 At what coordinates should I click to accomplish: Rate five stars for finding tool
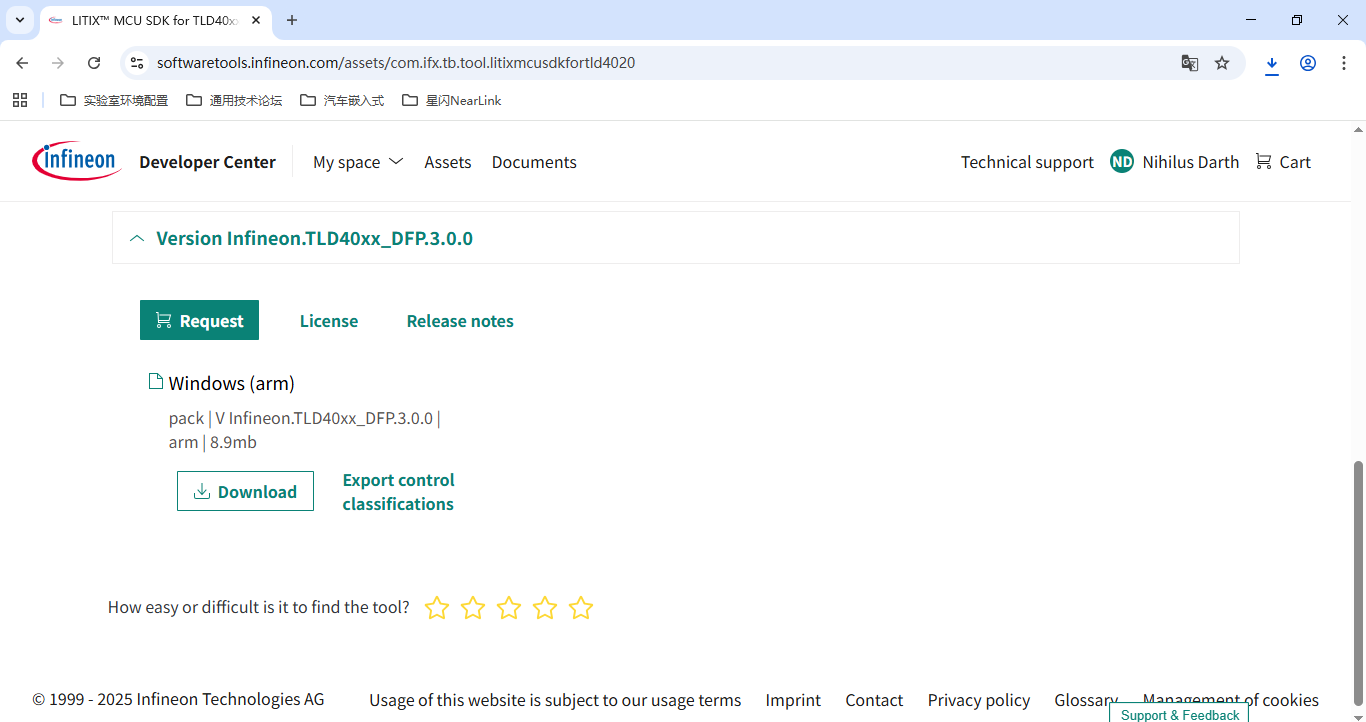581,607
